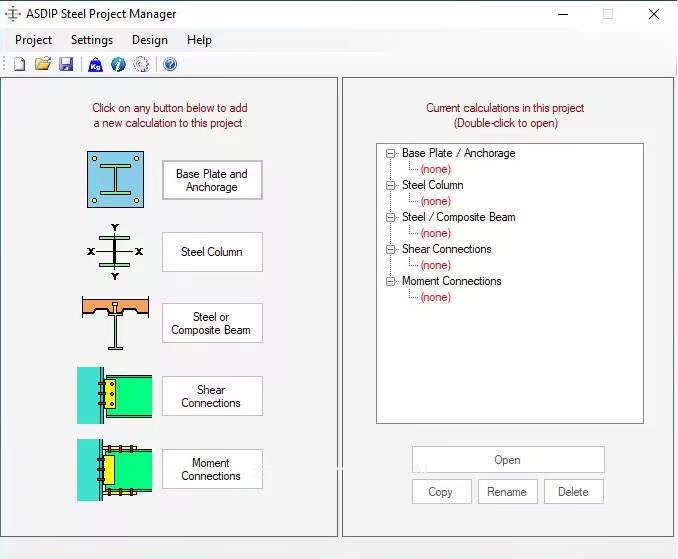Add a Steel or Composite Beam calculation

pos(212,323)
